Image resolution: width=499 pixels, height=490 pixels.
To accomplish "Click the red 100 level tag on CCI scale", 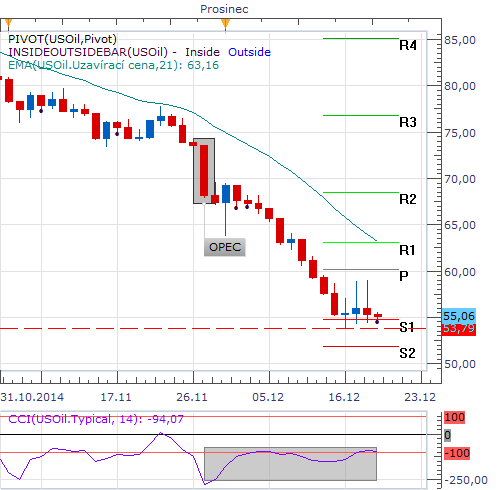I will coord(455,417).
